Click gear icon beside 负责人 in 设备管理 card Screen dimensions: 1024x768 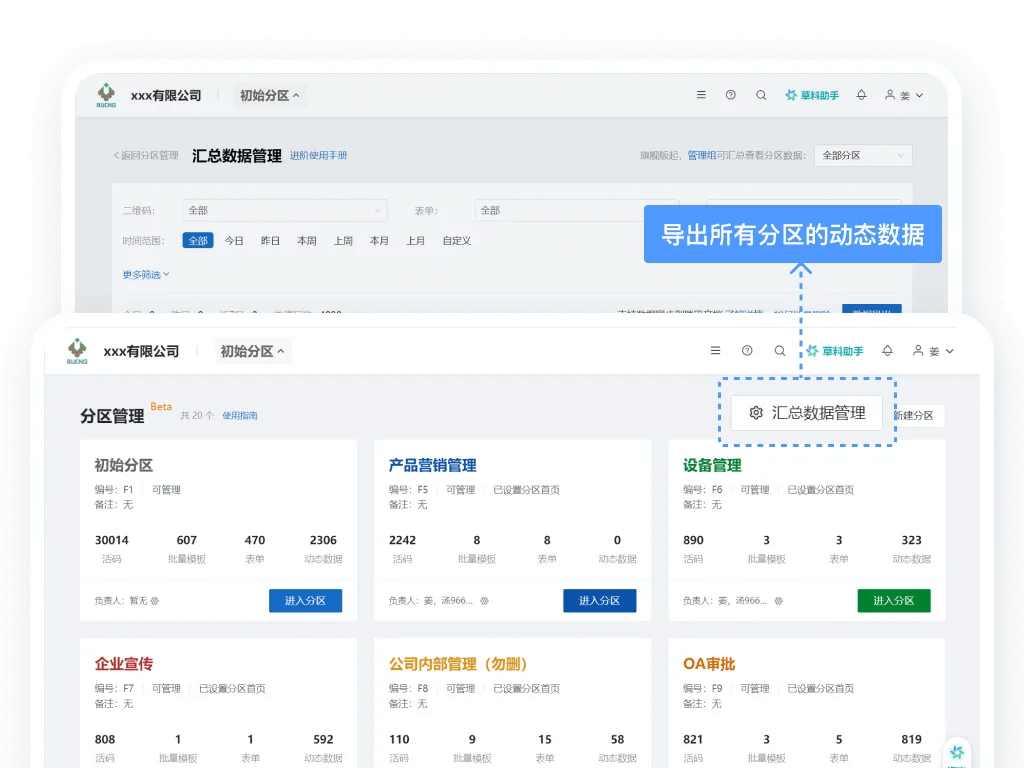[778, 601]
